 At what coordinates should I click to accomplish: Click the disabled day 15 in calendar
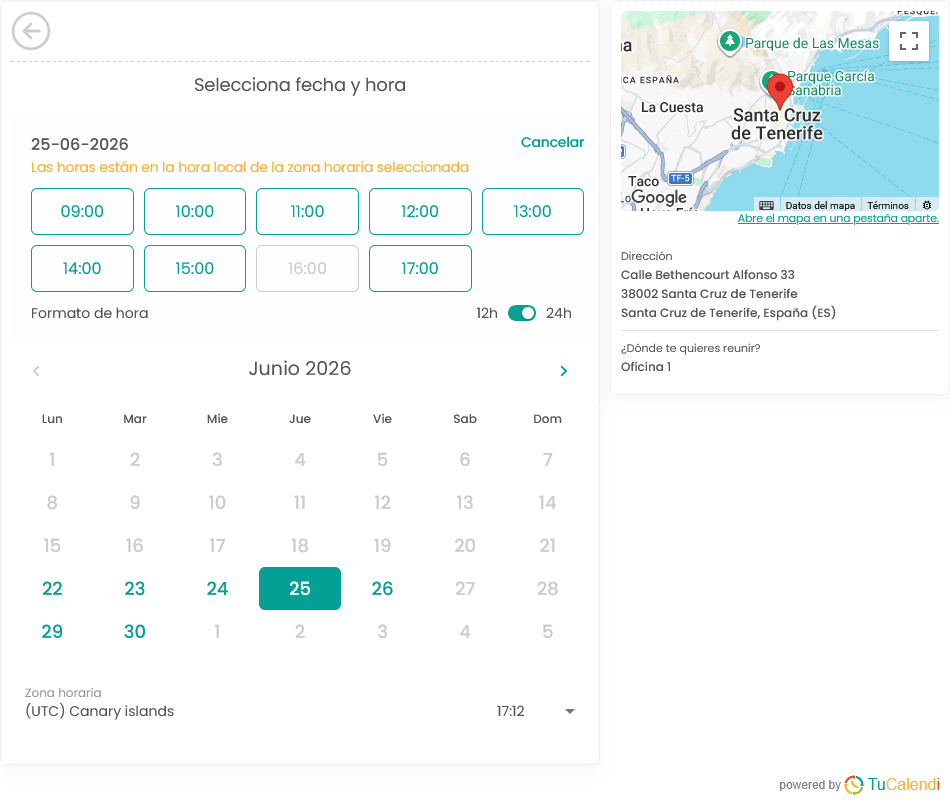click(52, 545)
